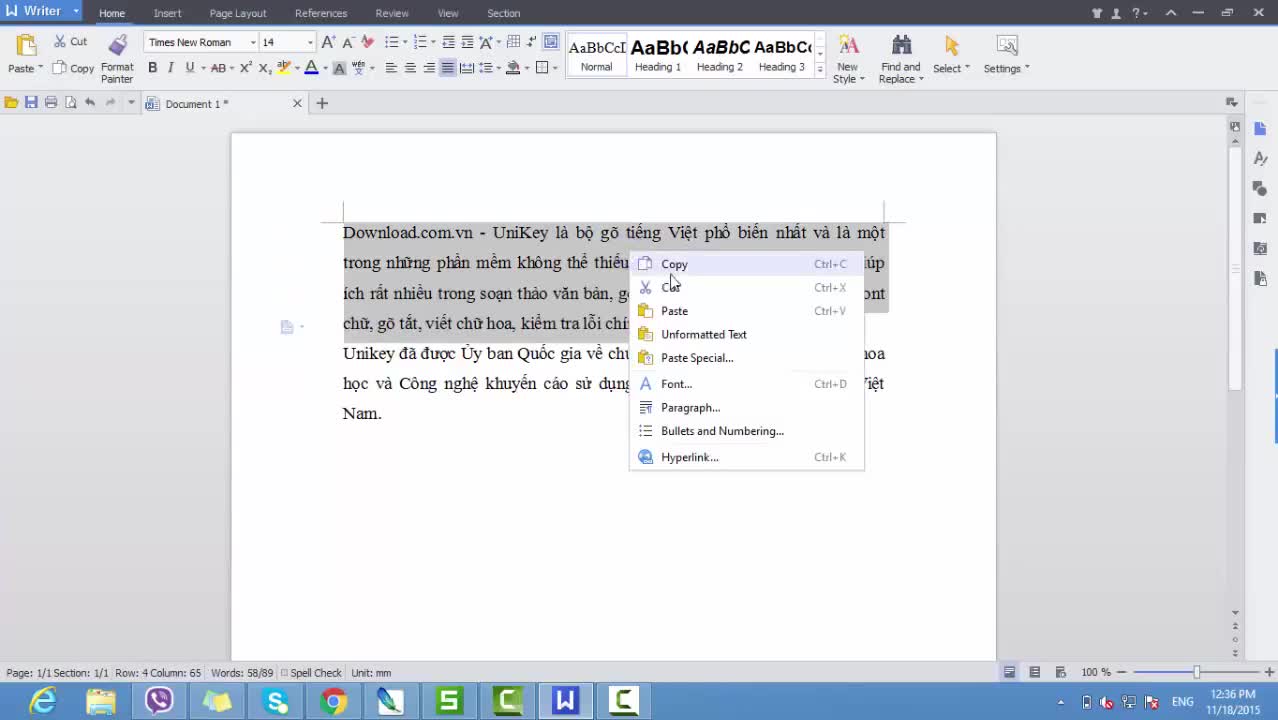Center the paragraph text
The height and width of the screenshot is (720, 1278).
click(x=410, y=68)
